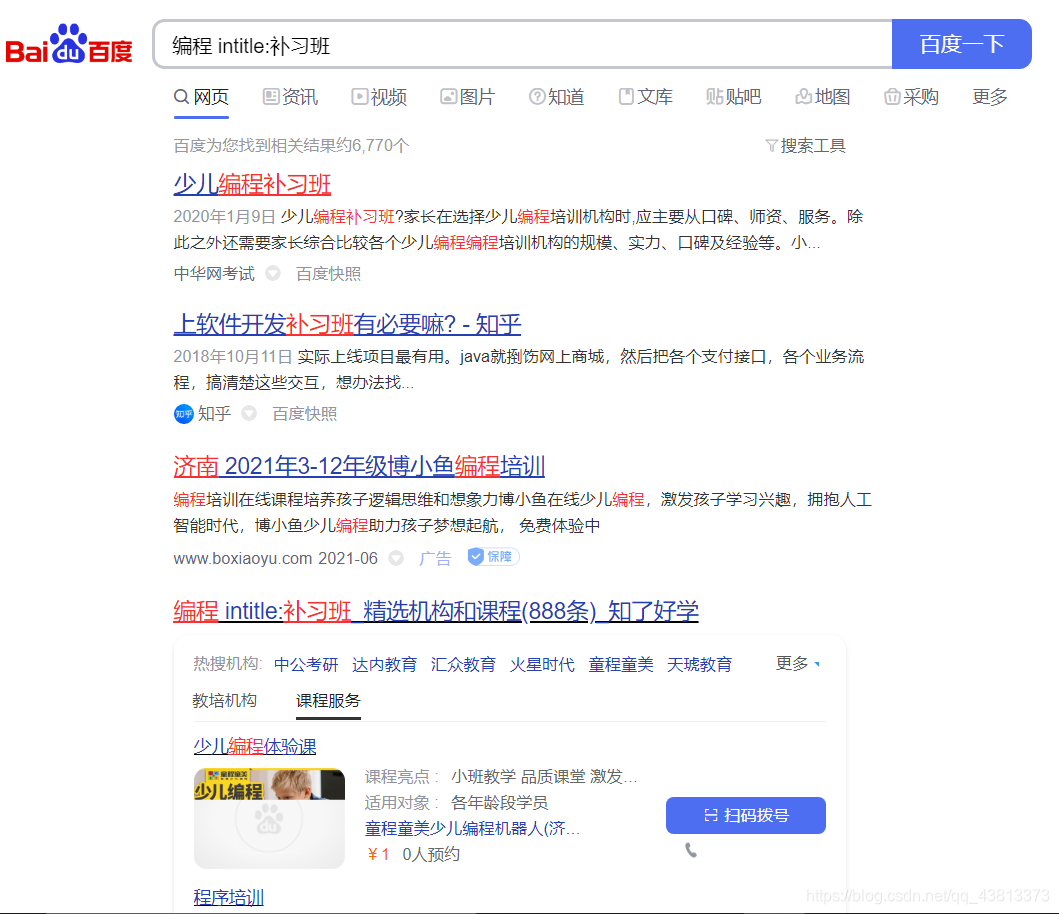Click the funnel icon beside 搜索工具
The image size is (1059, 914).
tap(771, 145)
